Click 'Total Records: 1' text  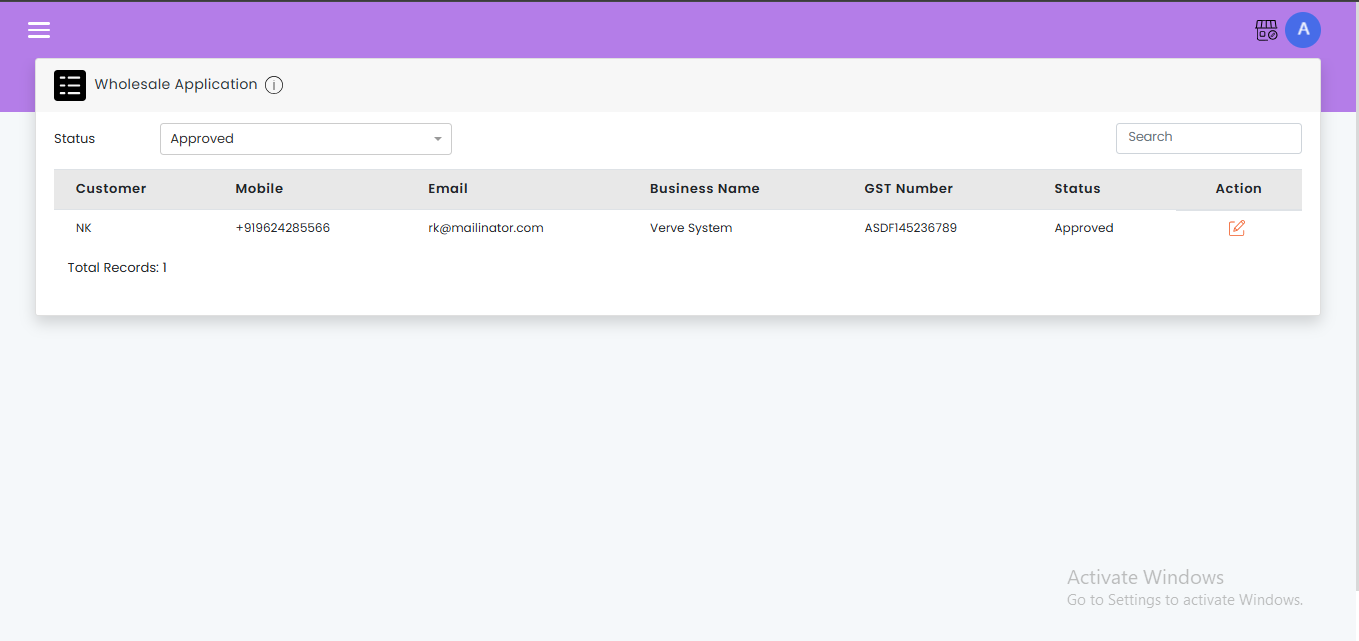click(x=117, y=268)
